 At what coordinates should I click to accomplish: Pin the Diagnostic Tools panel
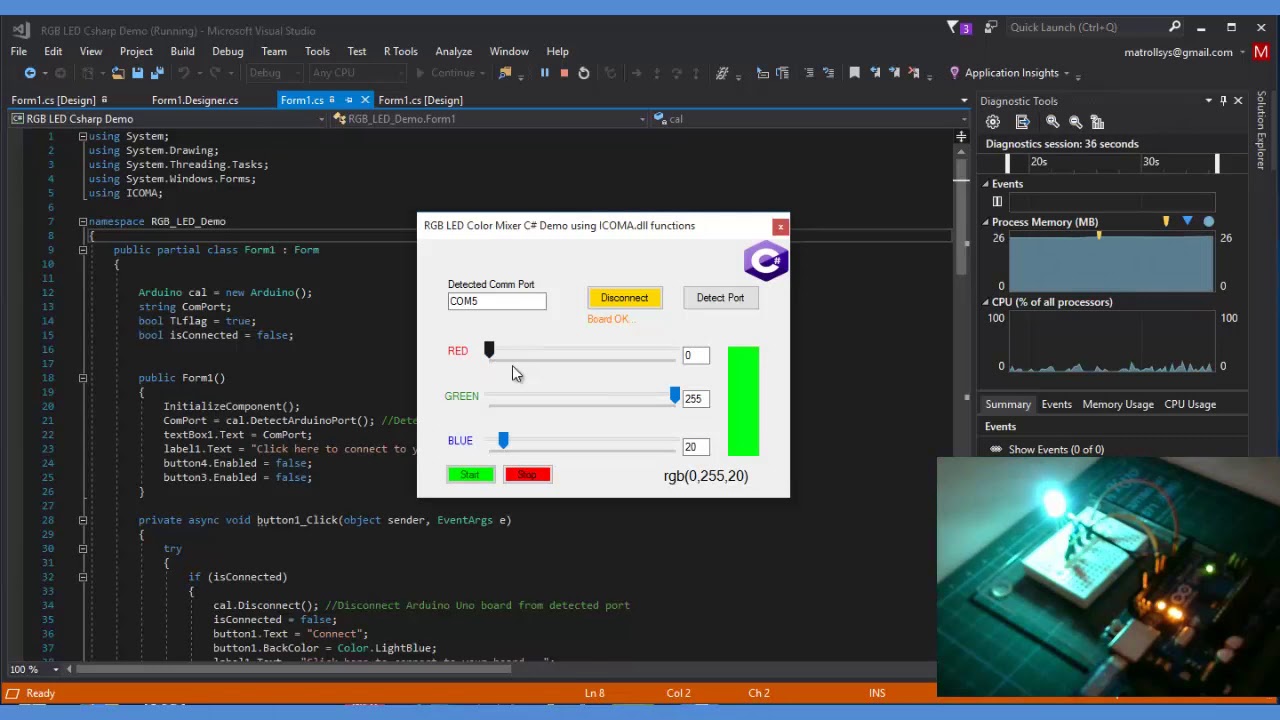[x=1223, y=101]
